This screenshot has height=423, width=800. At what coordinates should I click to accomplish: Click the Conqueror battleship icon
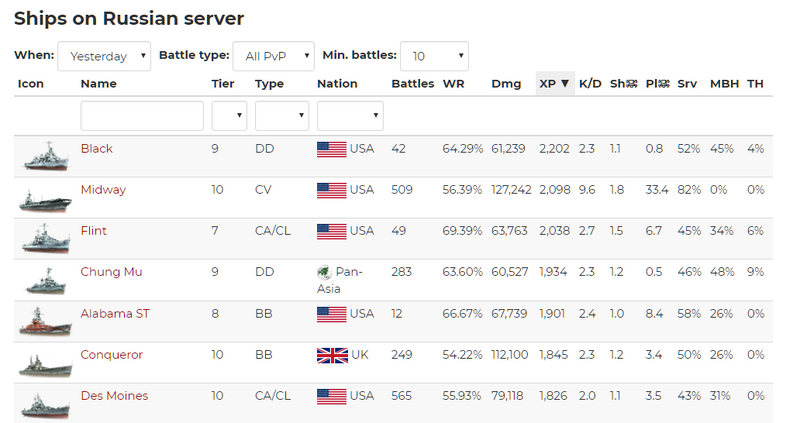coord(45,365)
